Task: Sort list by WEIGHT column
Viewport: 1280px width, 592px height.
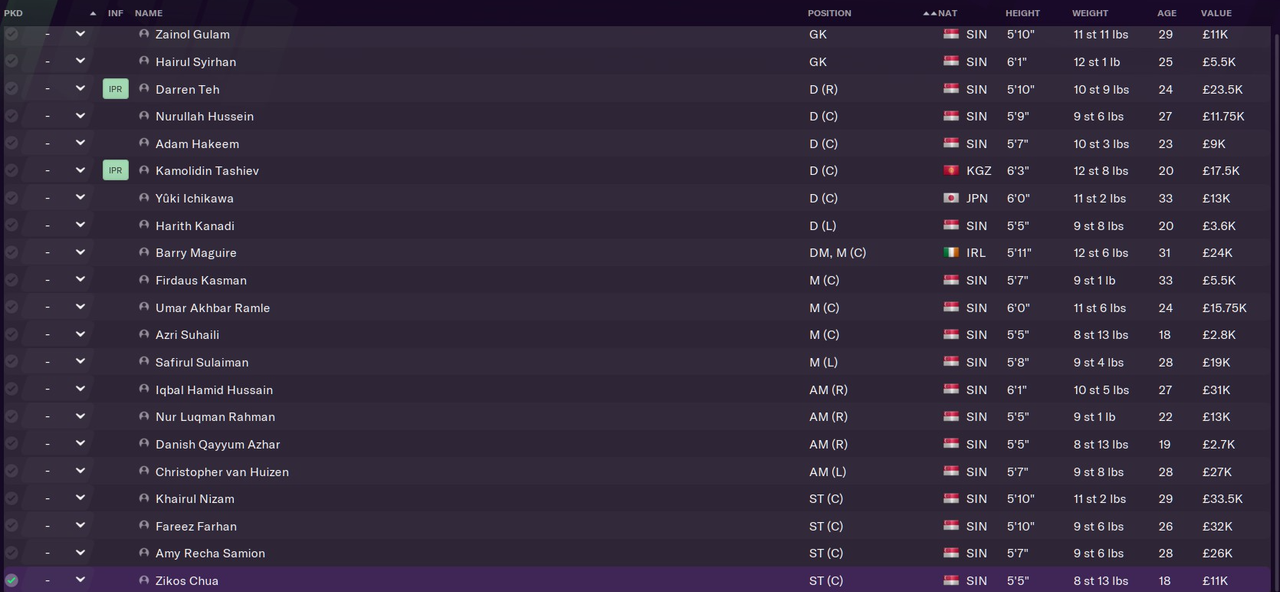Action: click(1090, 13)
